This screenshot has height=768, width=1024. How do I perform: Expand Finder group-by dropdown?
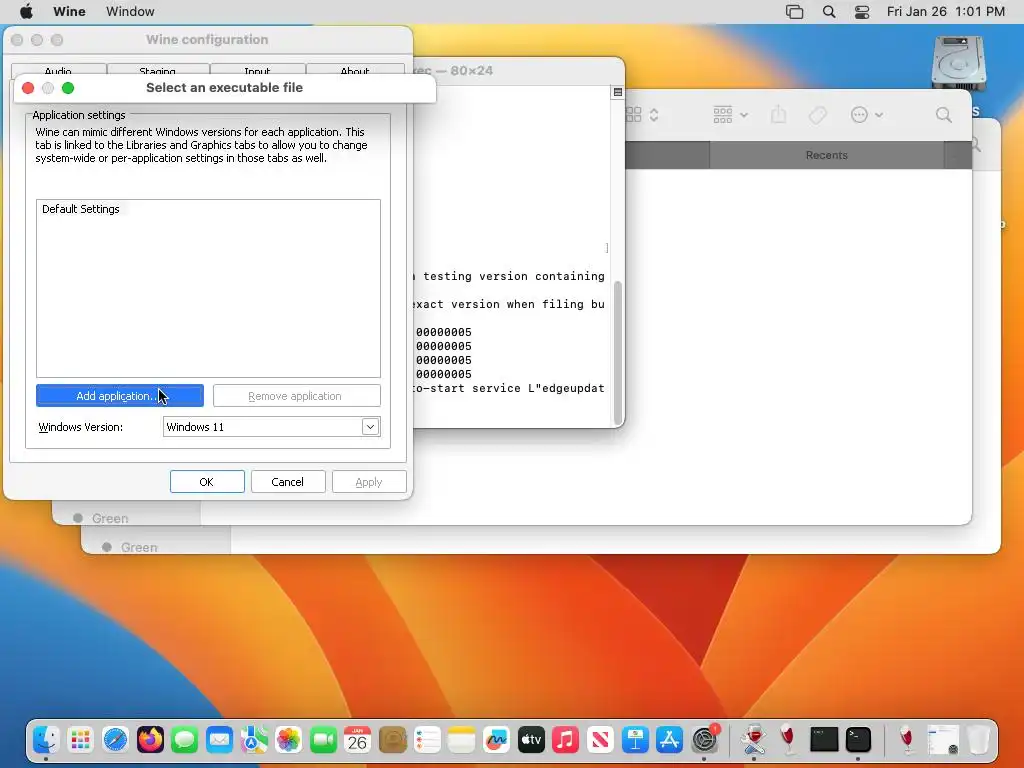(x=730, y=115)
